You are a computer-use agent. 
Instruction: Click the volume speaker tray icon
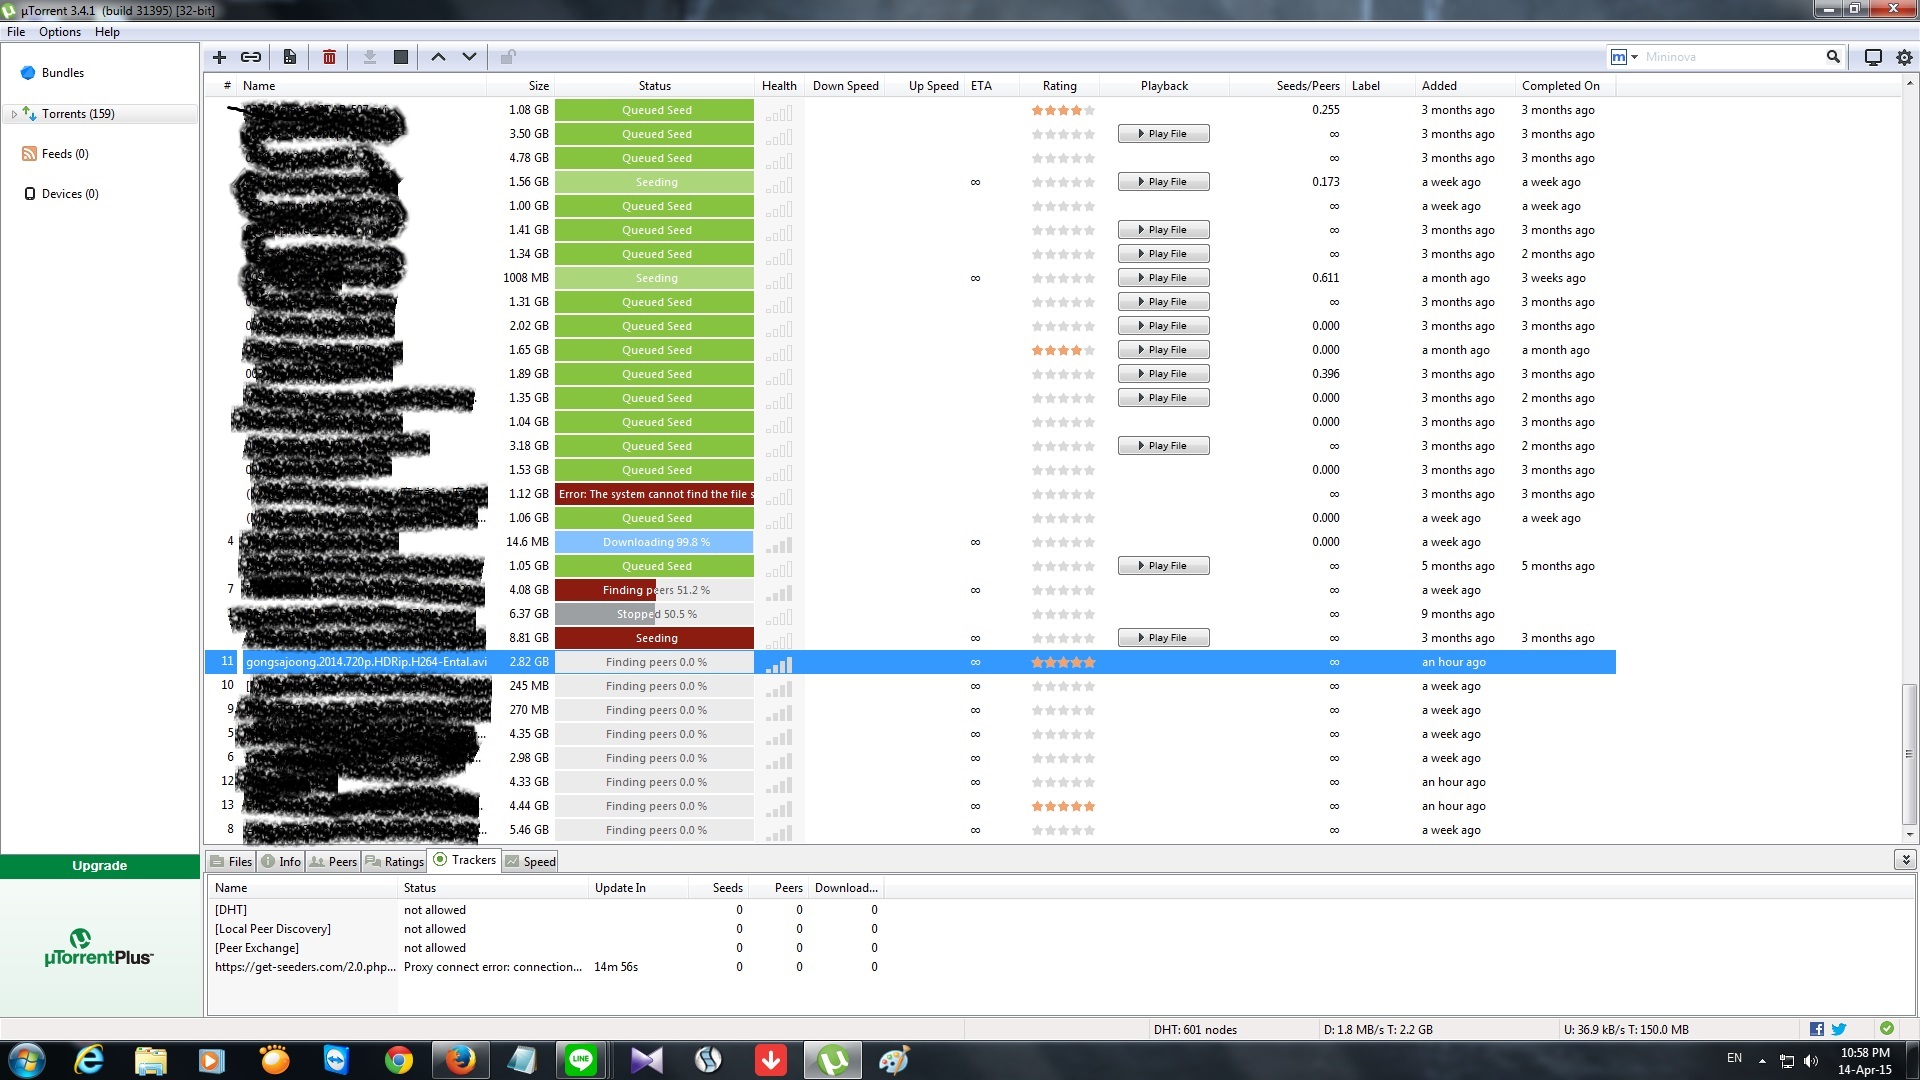(x=1811, y=1060)
